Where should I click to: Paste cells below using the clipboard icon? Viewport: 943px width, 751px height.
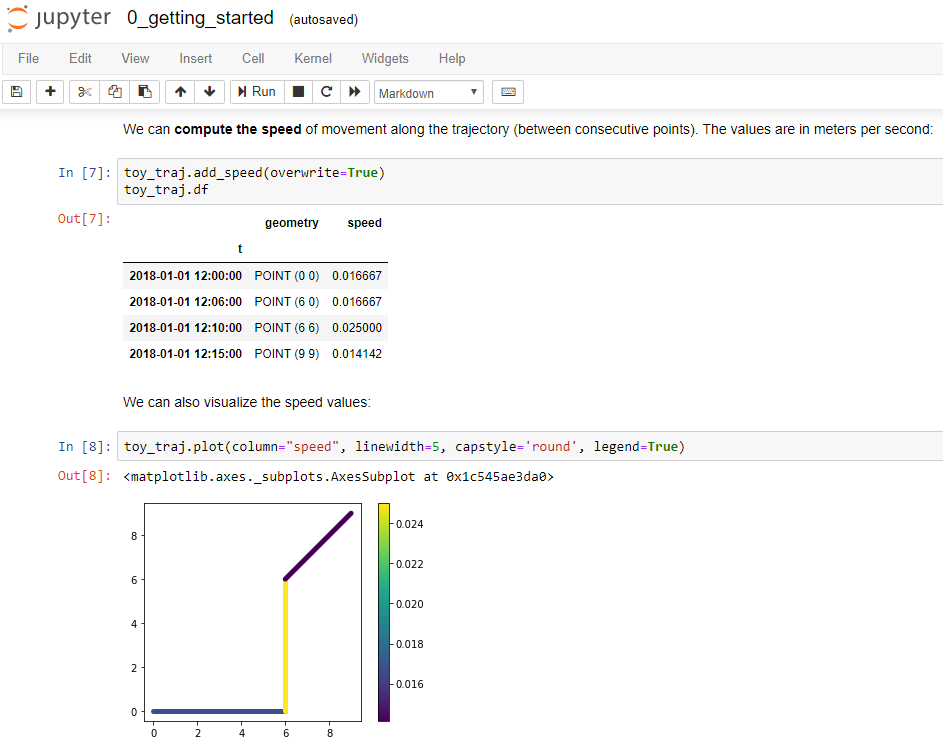(x=142, y=91)
